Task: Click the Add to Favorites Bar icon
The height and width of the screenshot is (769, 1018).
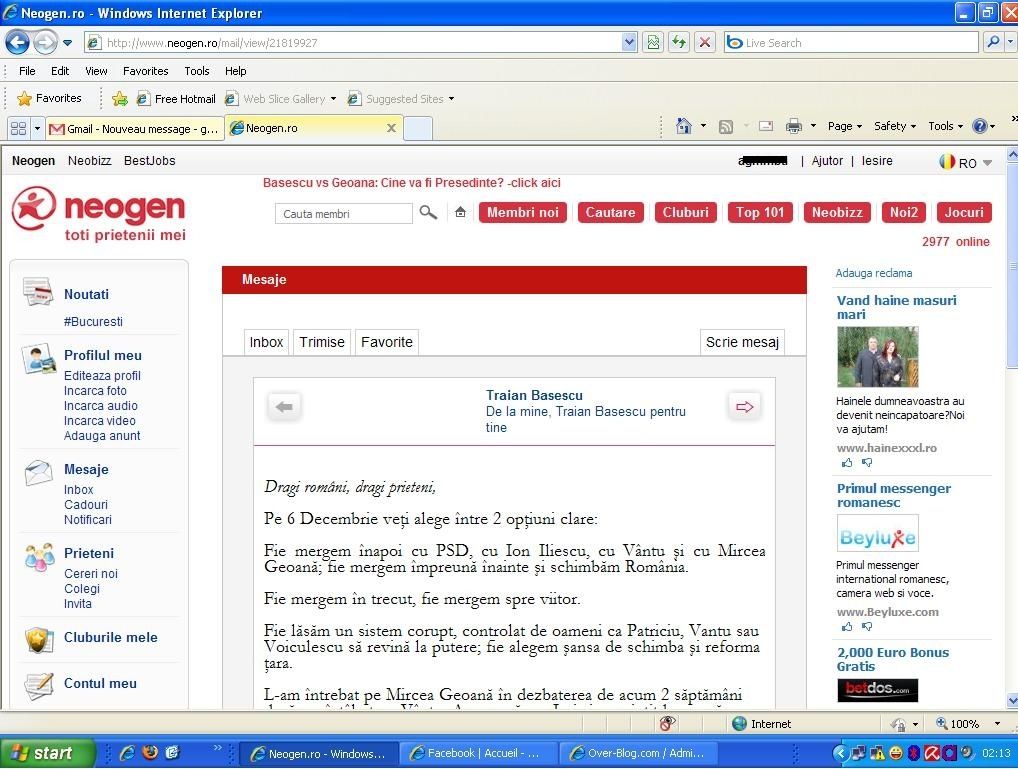Action: coord(120,99)
